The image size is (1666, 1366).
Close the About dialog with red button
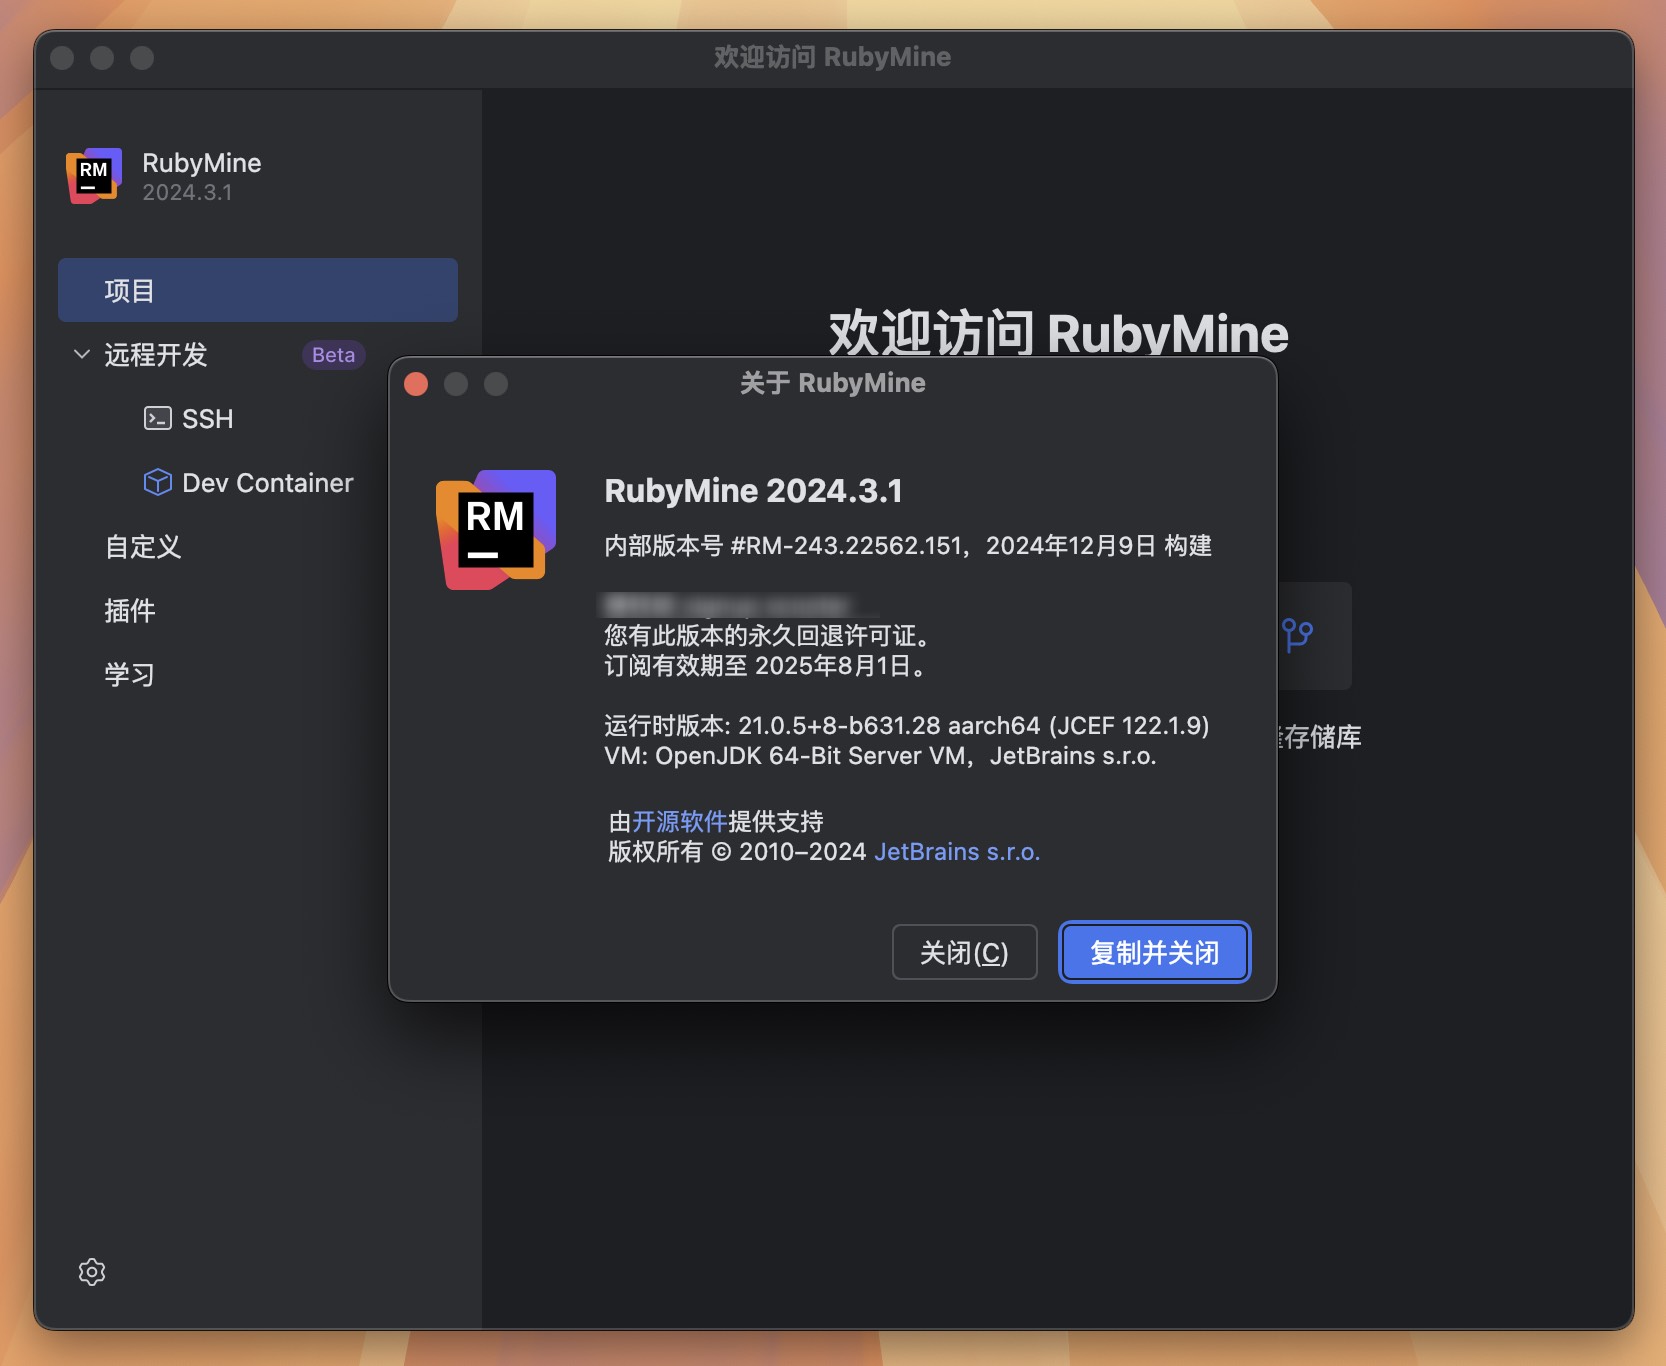click(416, 384)
